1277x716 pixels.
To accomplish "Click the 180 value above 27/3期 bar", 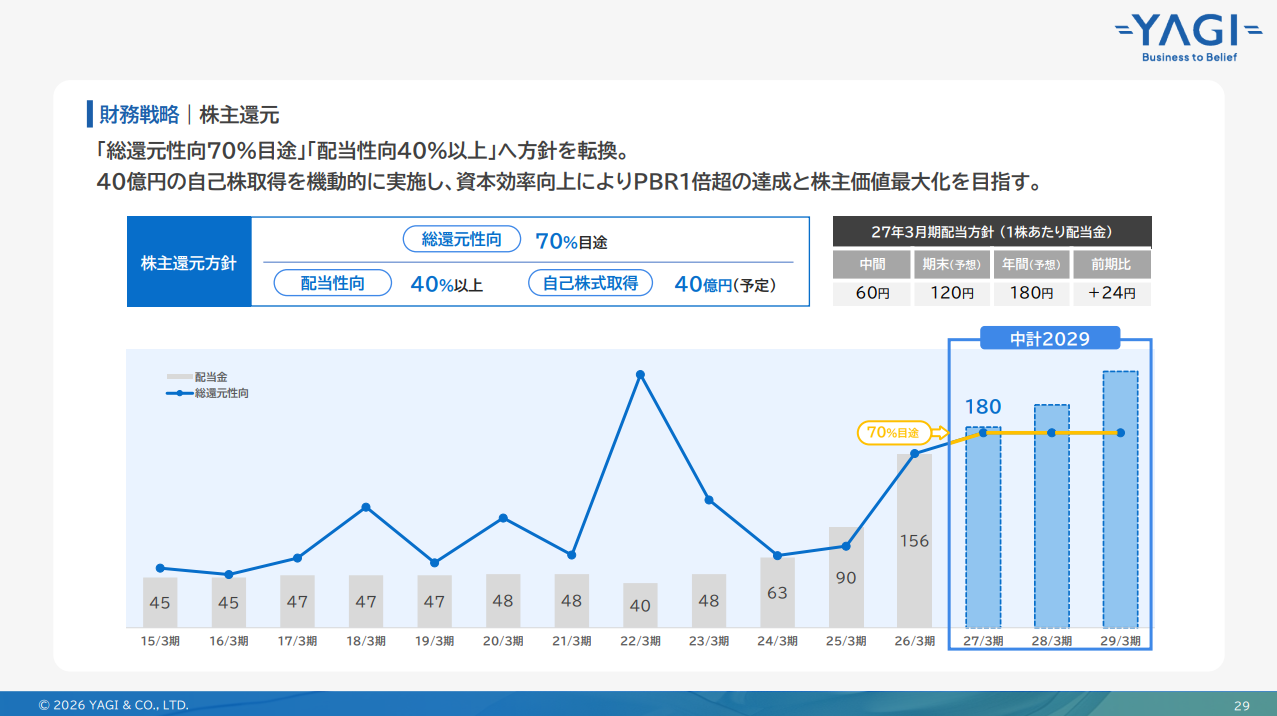I will click(x=983, y=407).
